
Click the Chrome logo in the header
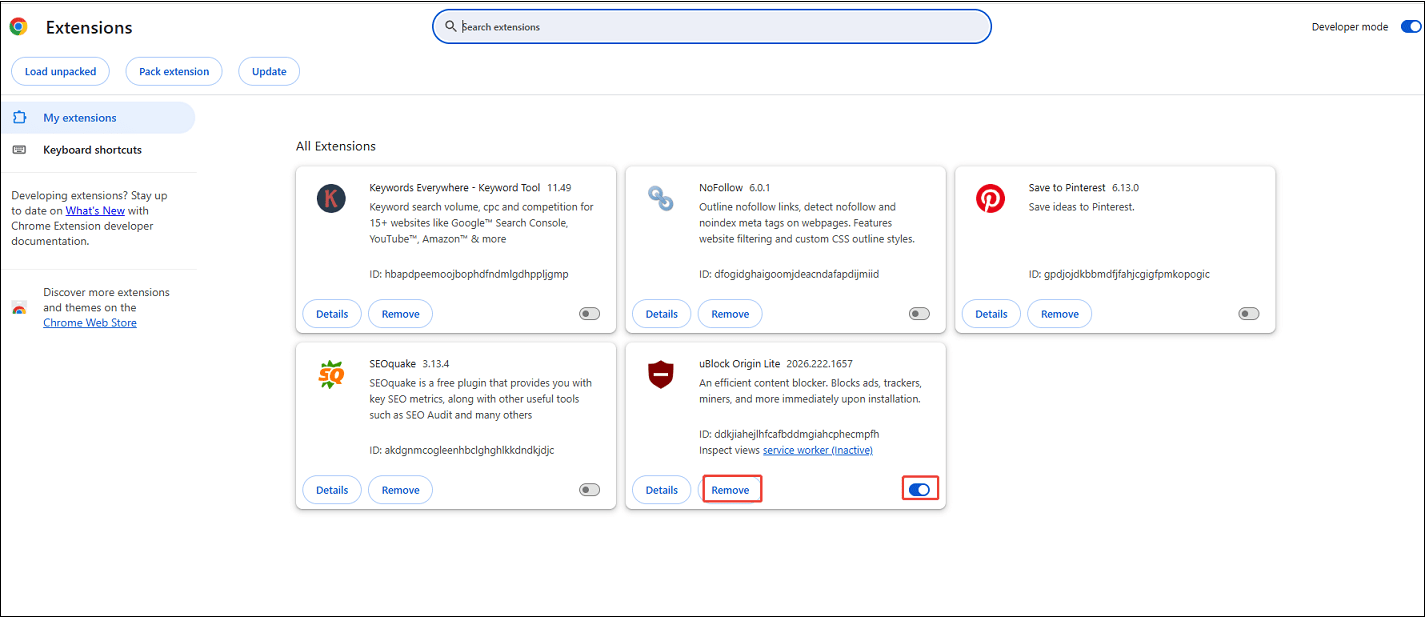click(x=19, y=27)
